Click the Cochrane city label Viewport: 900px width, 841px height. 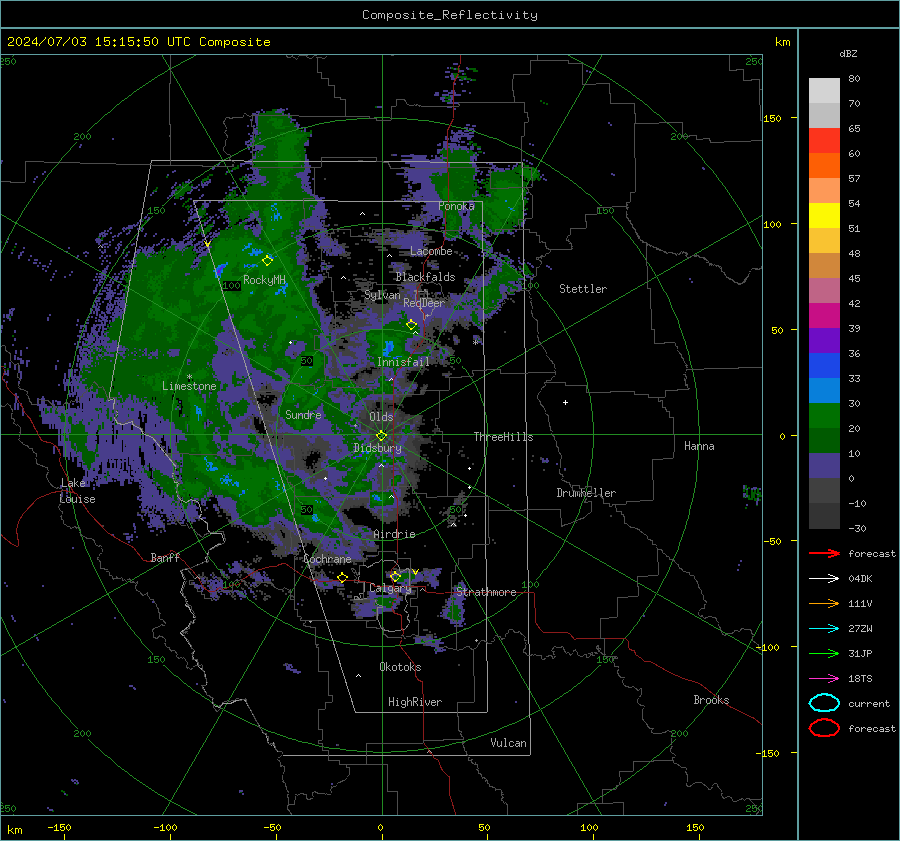tap(327, 559)
